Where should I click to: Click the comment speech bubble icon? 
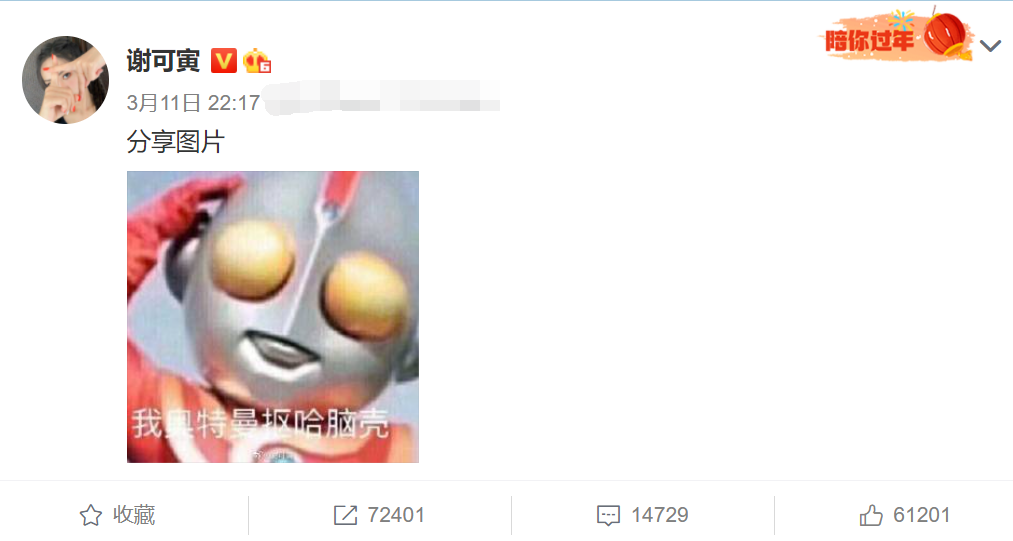(x=608, y=515)
